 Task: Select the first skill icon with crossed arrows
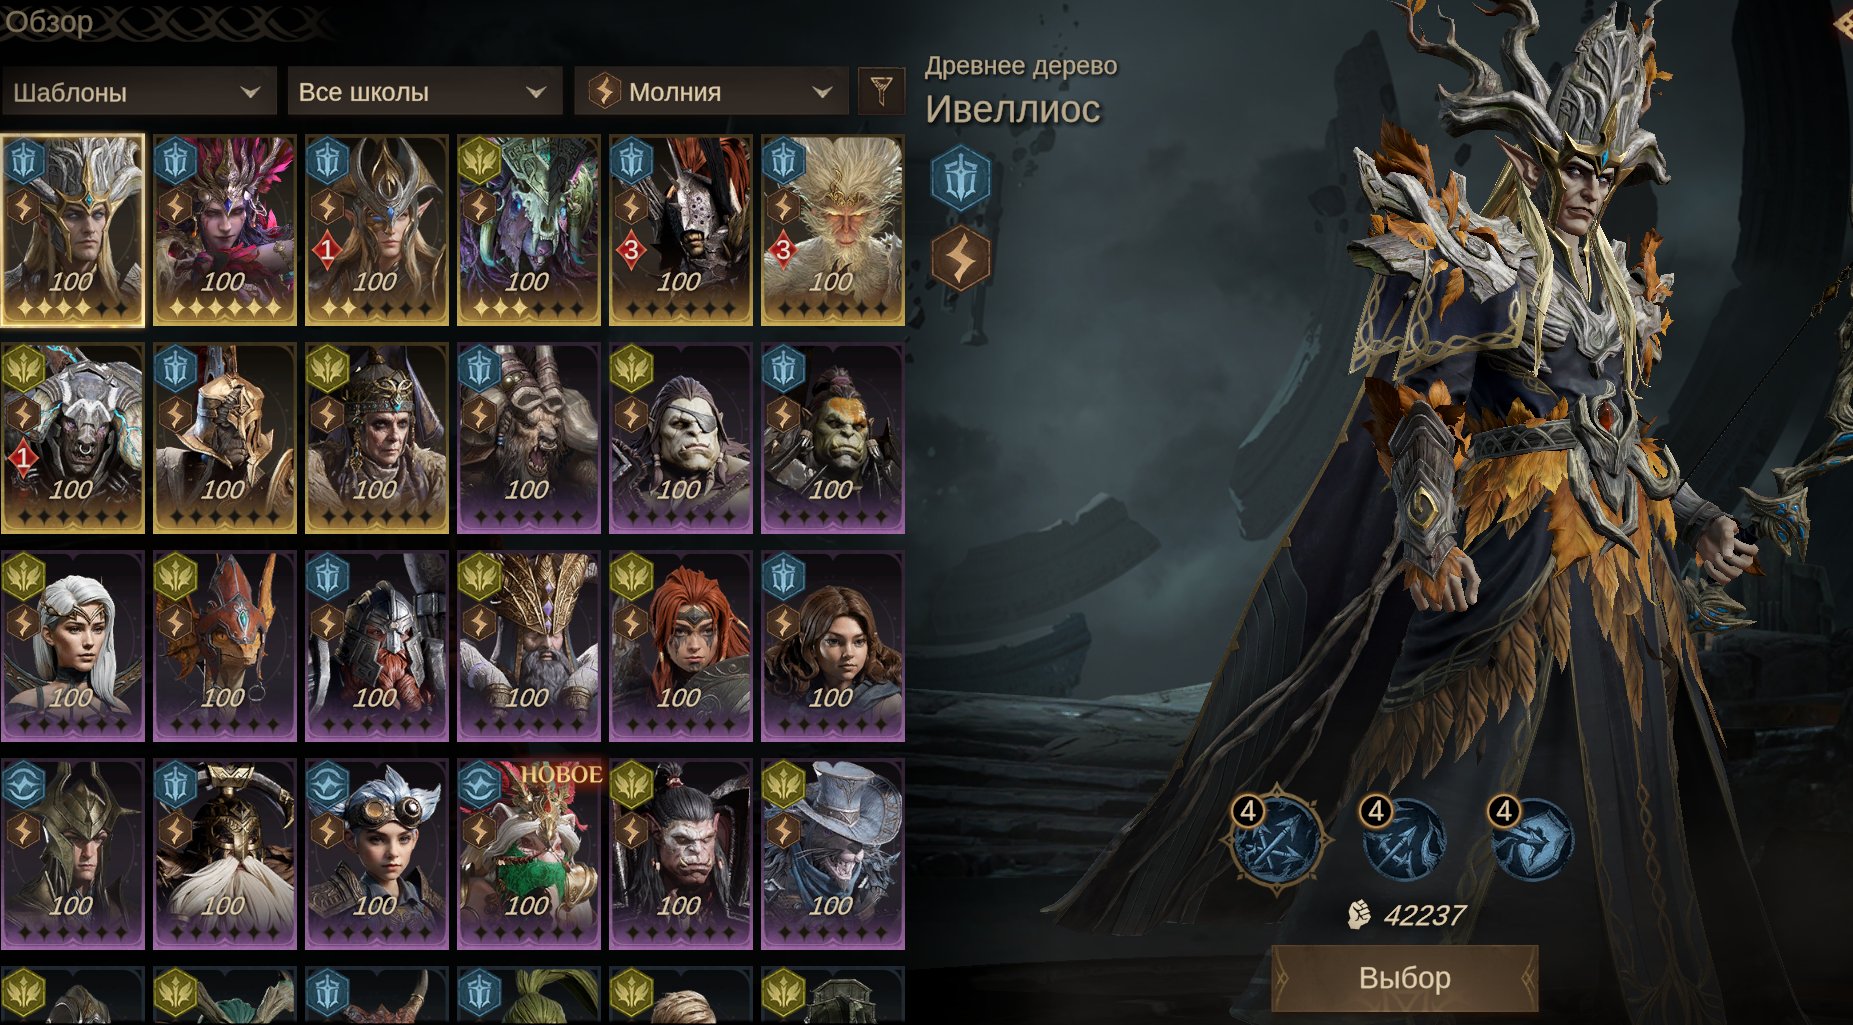[1276, 841]
